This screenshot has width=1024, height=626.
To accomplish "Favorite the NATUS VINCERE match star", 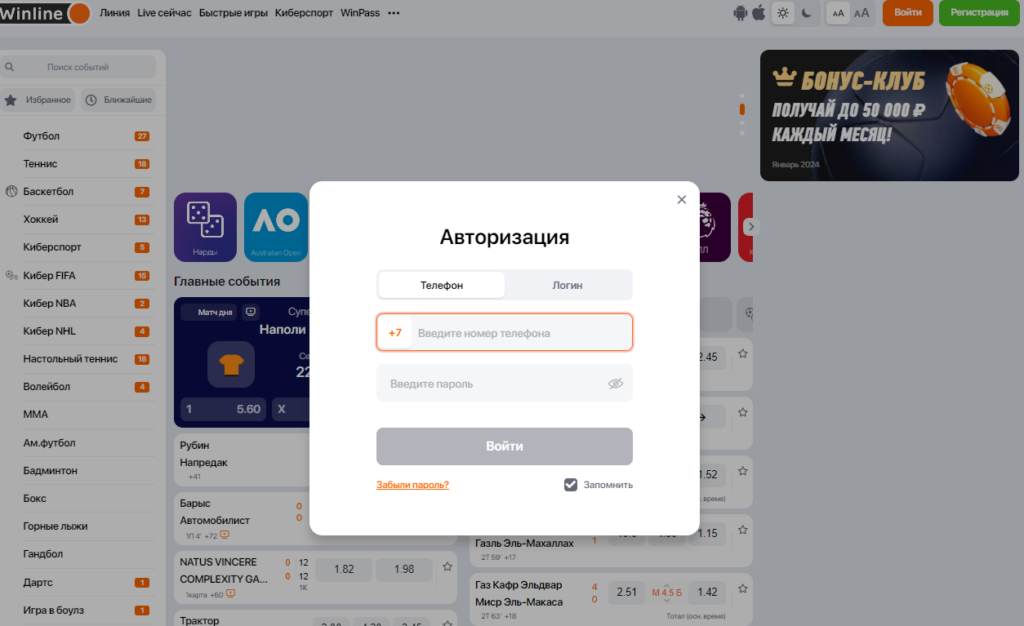I will 447,567.
